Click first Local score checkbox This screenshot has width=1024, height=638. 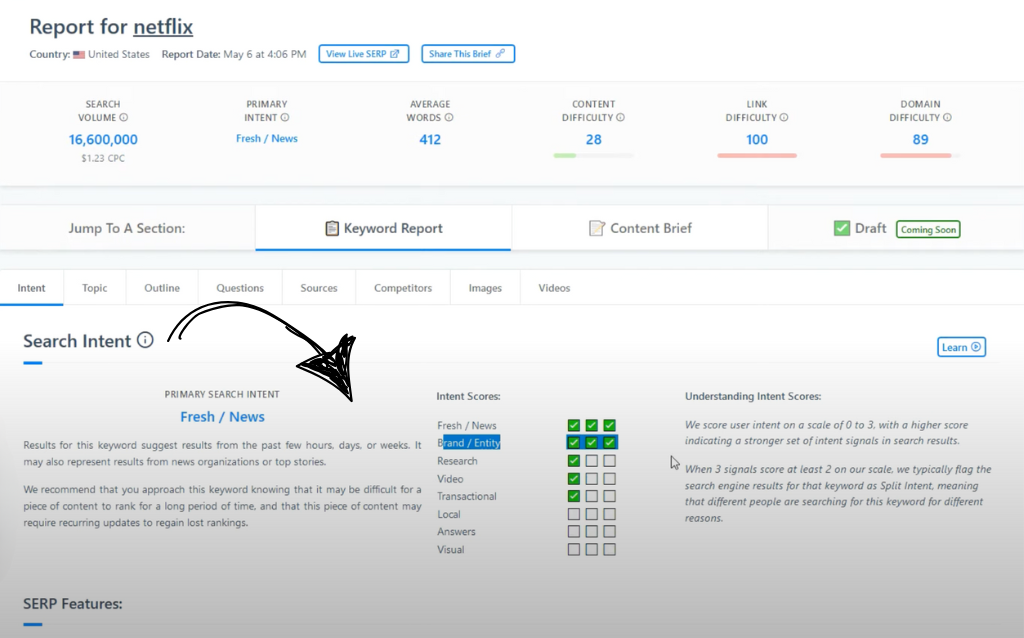573,514
